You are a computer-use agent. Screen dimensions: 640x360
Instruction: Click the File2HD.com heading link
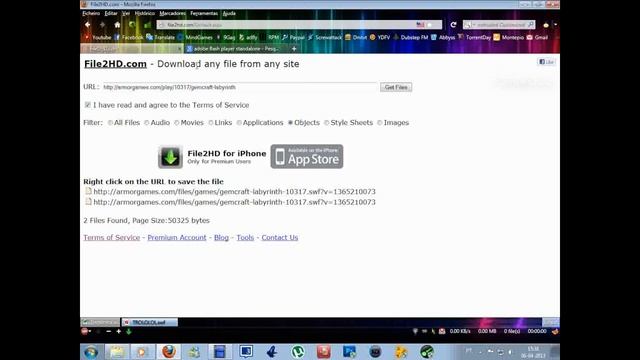(115, 64)
